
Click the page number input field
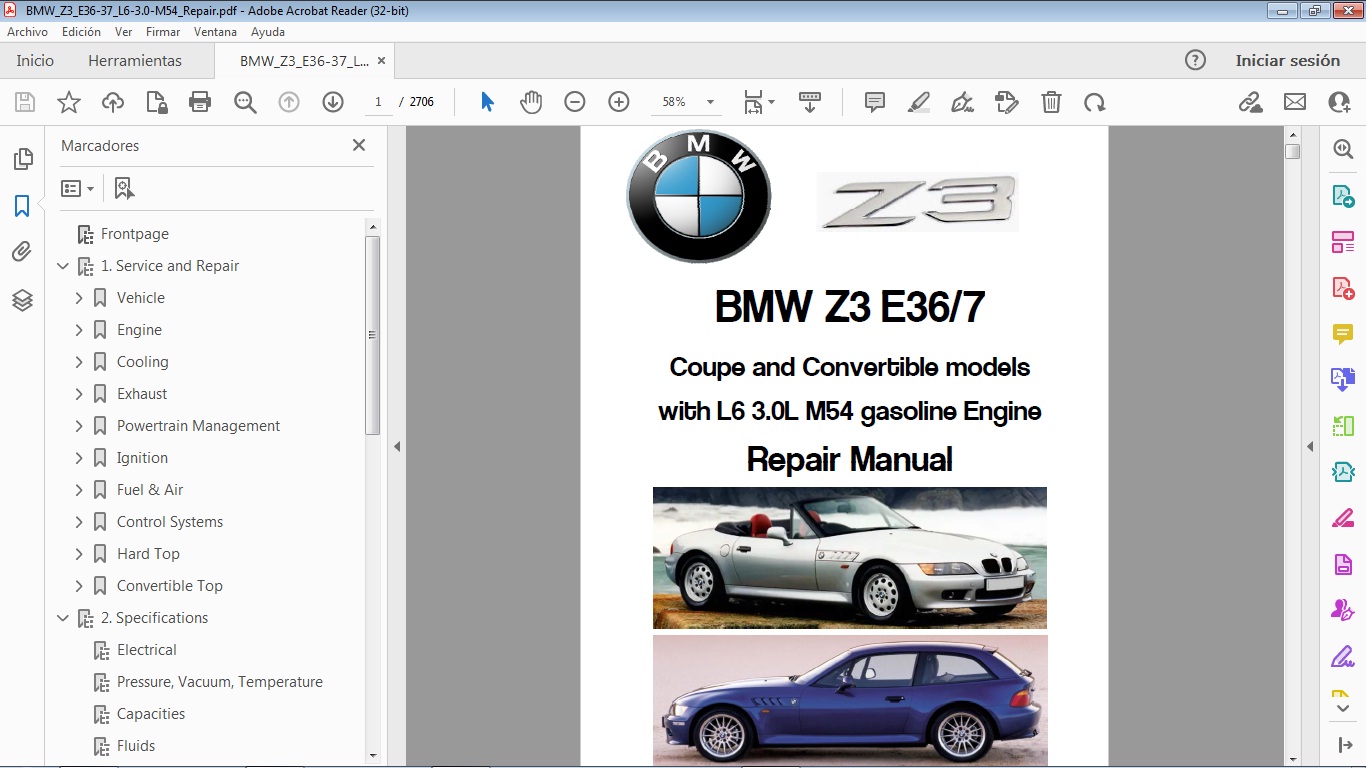point(379,102)
